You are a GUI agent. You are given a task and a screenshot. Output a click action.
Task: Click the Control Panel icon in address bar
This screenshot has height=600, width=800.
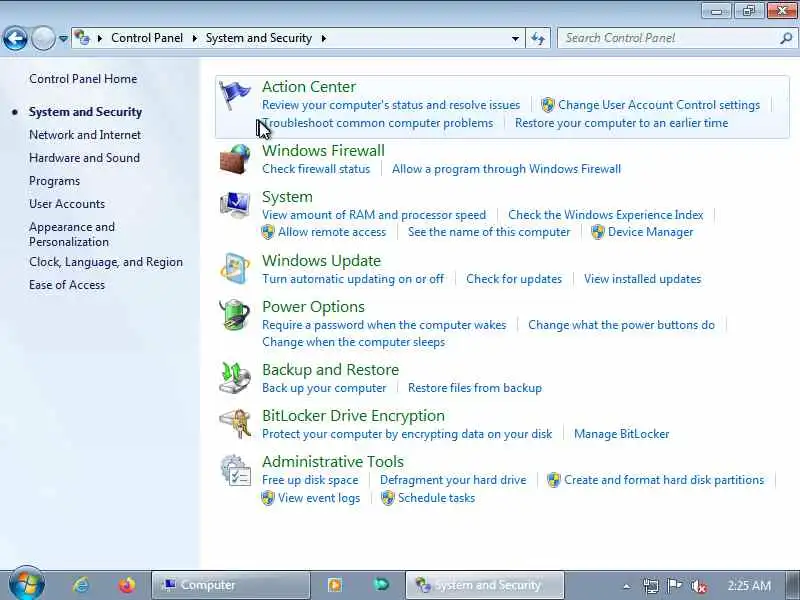(82, 38)
